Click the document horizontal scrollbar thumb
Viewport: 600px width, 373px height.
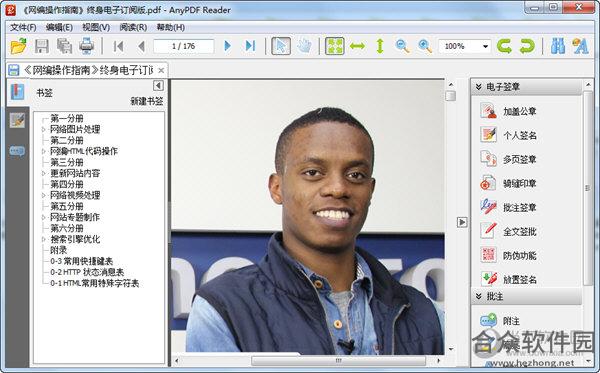point(338,360)
